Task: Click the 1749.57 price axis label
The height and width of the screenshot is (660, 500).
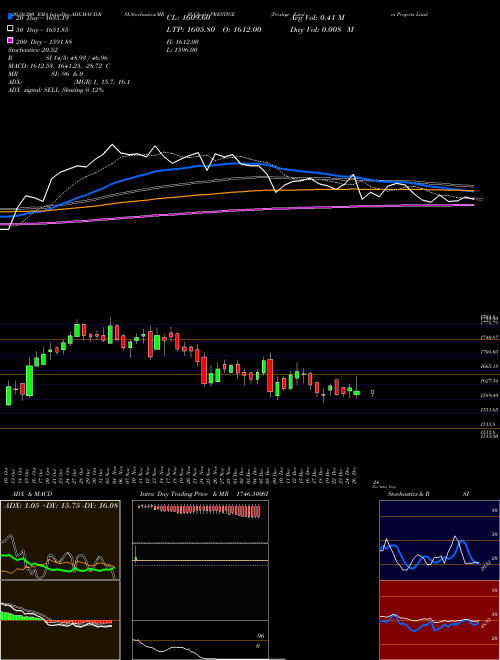Action: coord(490,338)
